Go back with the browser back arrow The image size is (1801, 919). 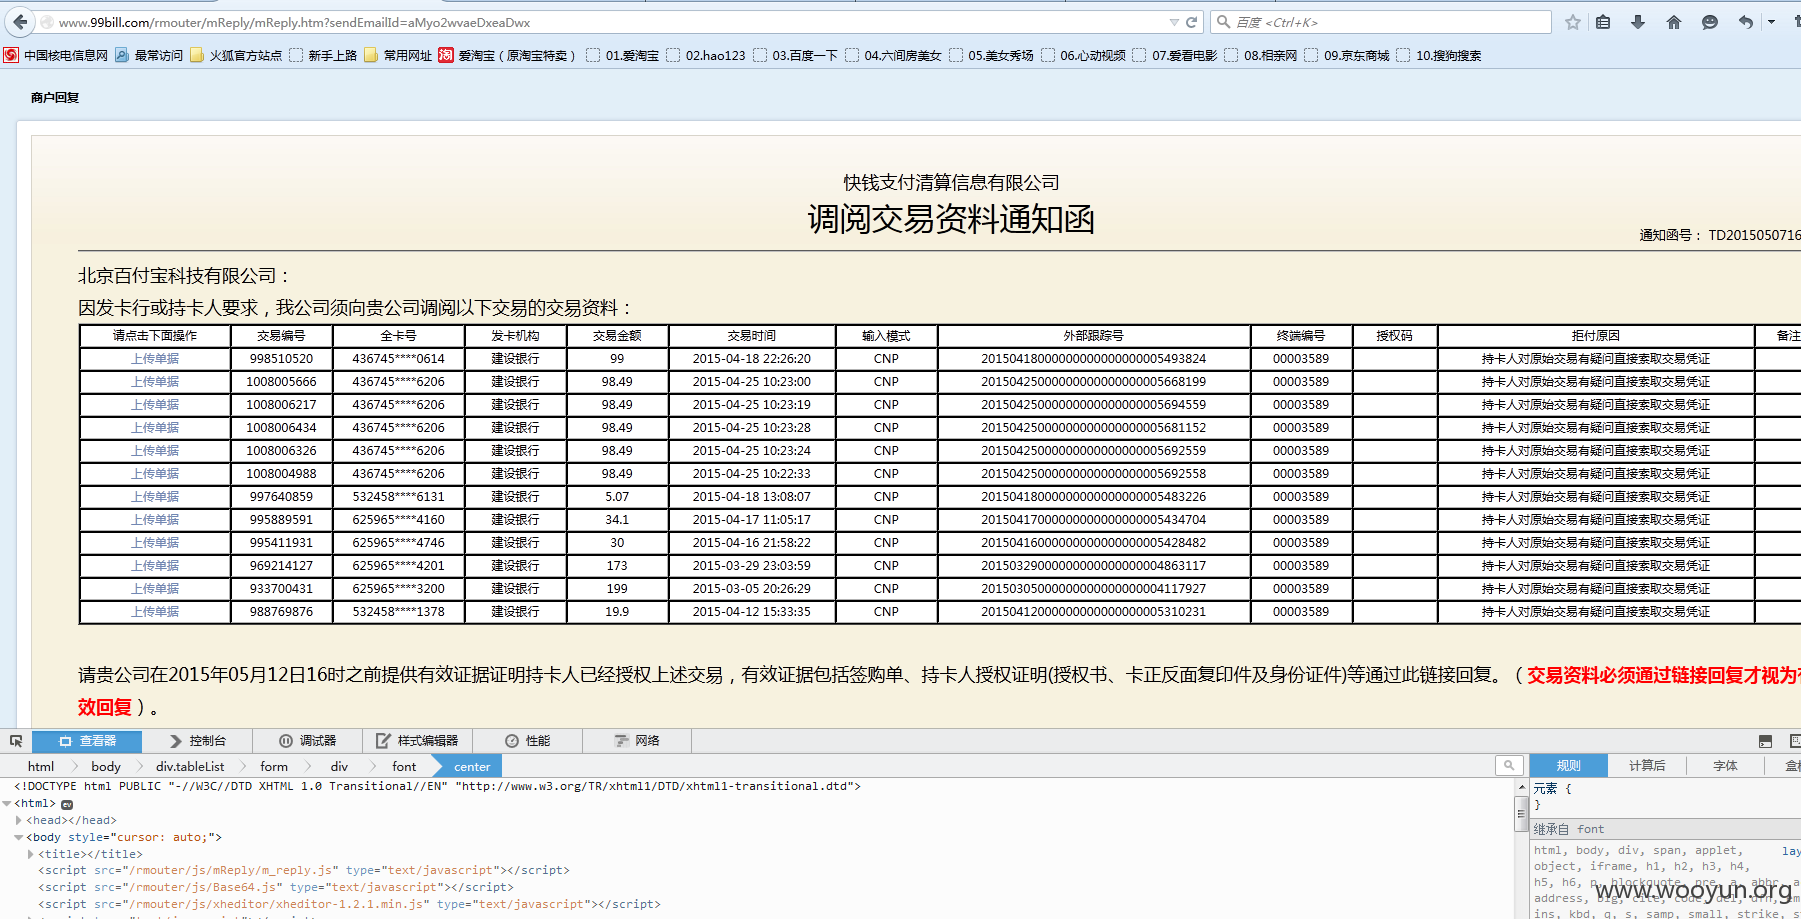point(20,22)
